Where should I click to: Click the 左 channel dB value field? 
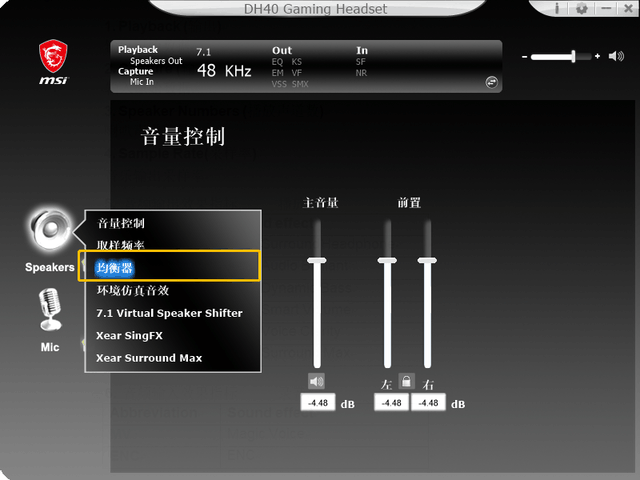point(391,403)
